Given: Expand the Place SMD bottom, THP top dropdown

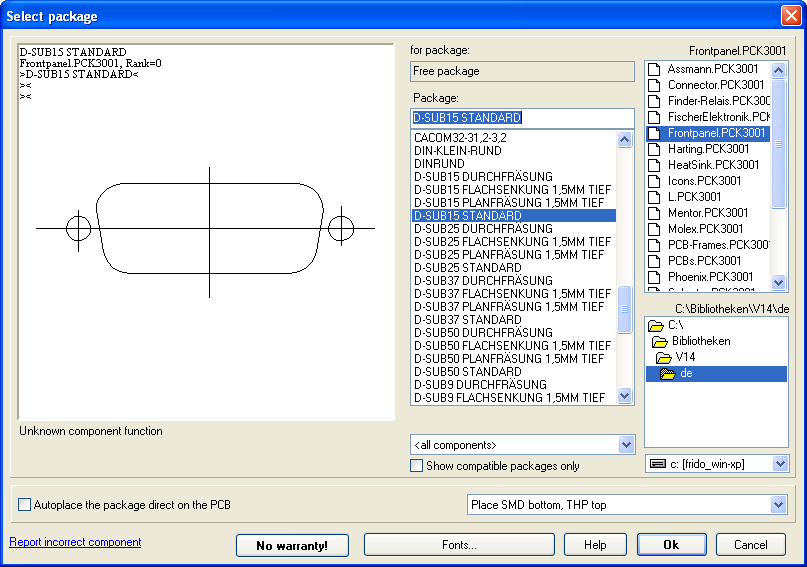Looking at the screenshot, I should pos(778,505).
